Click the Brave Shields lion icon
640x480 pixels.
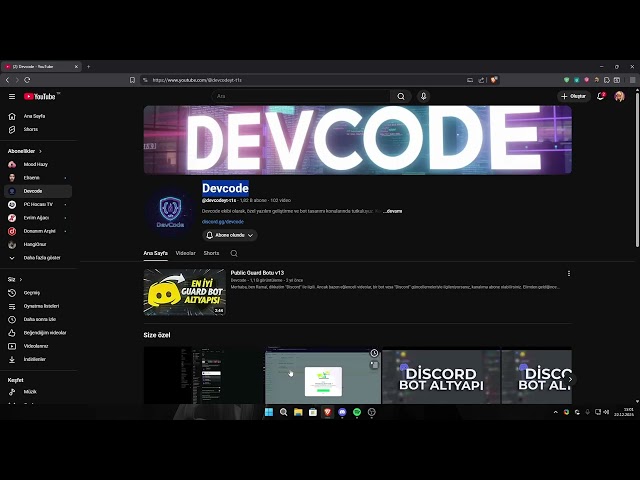pos(494,80)
